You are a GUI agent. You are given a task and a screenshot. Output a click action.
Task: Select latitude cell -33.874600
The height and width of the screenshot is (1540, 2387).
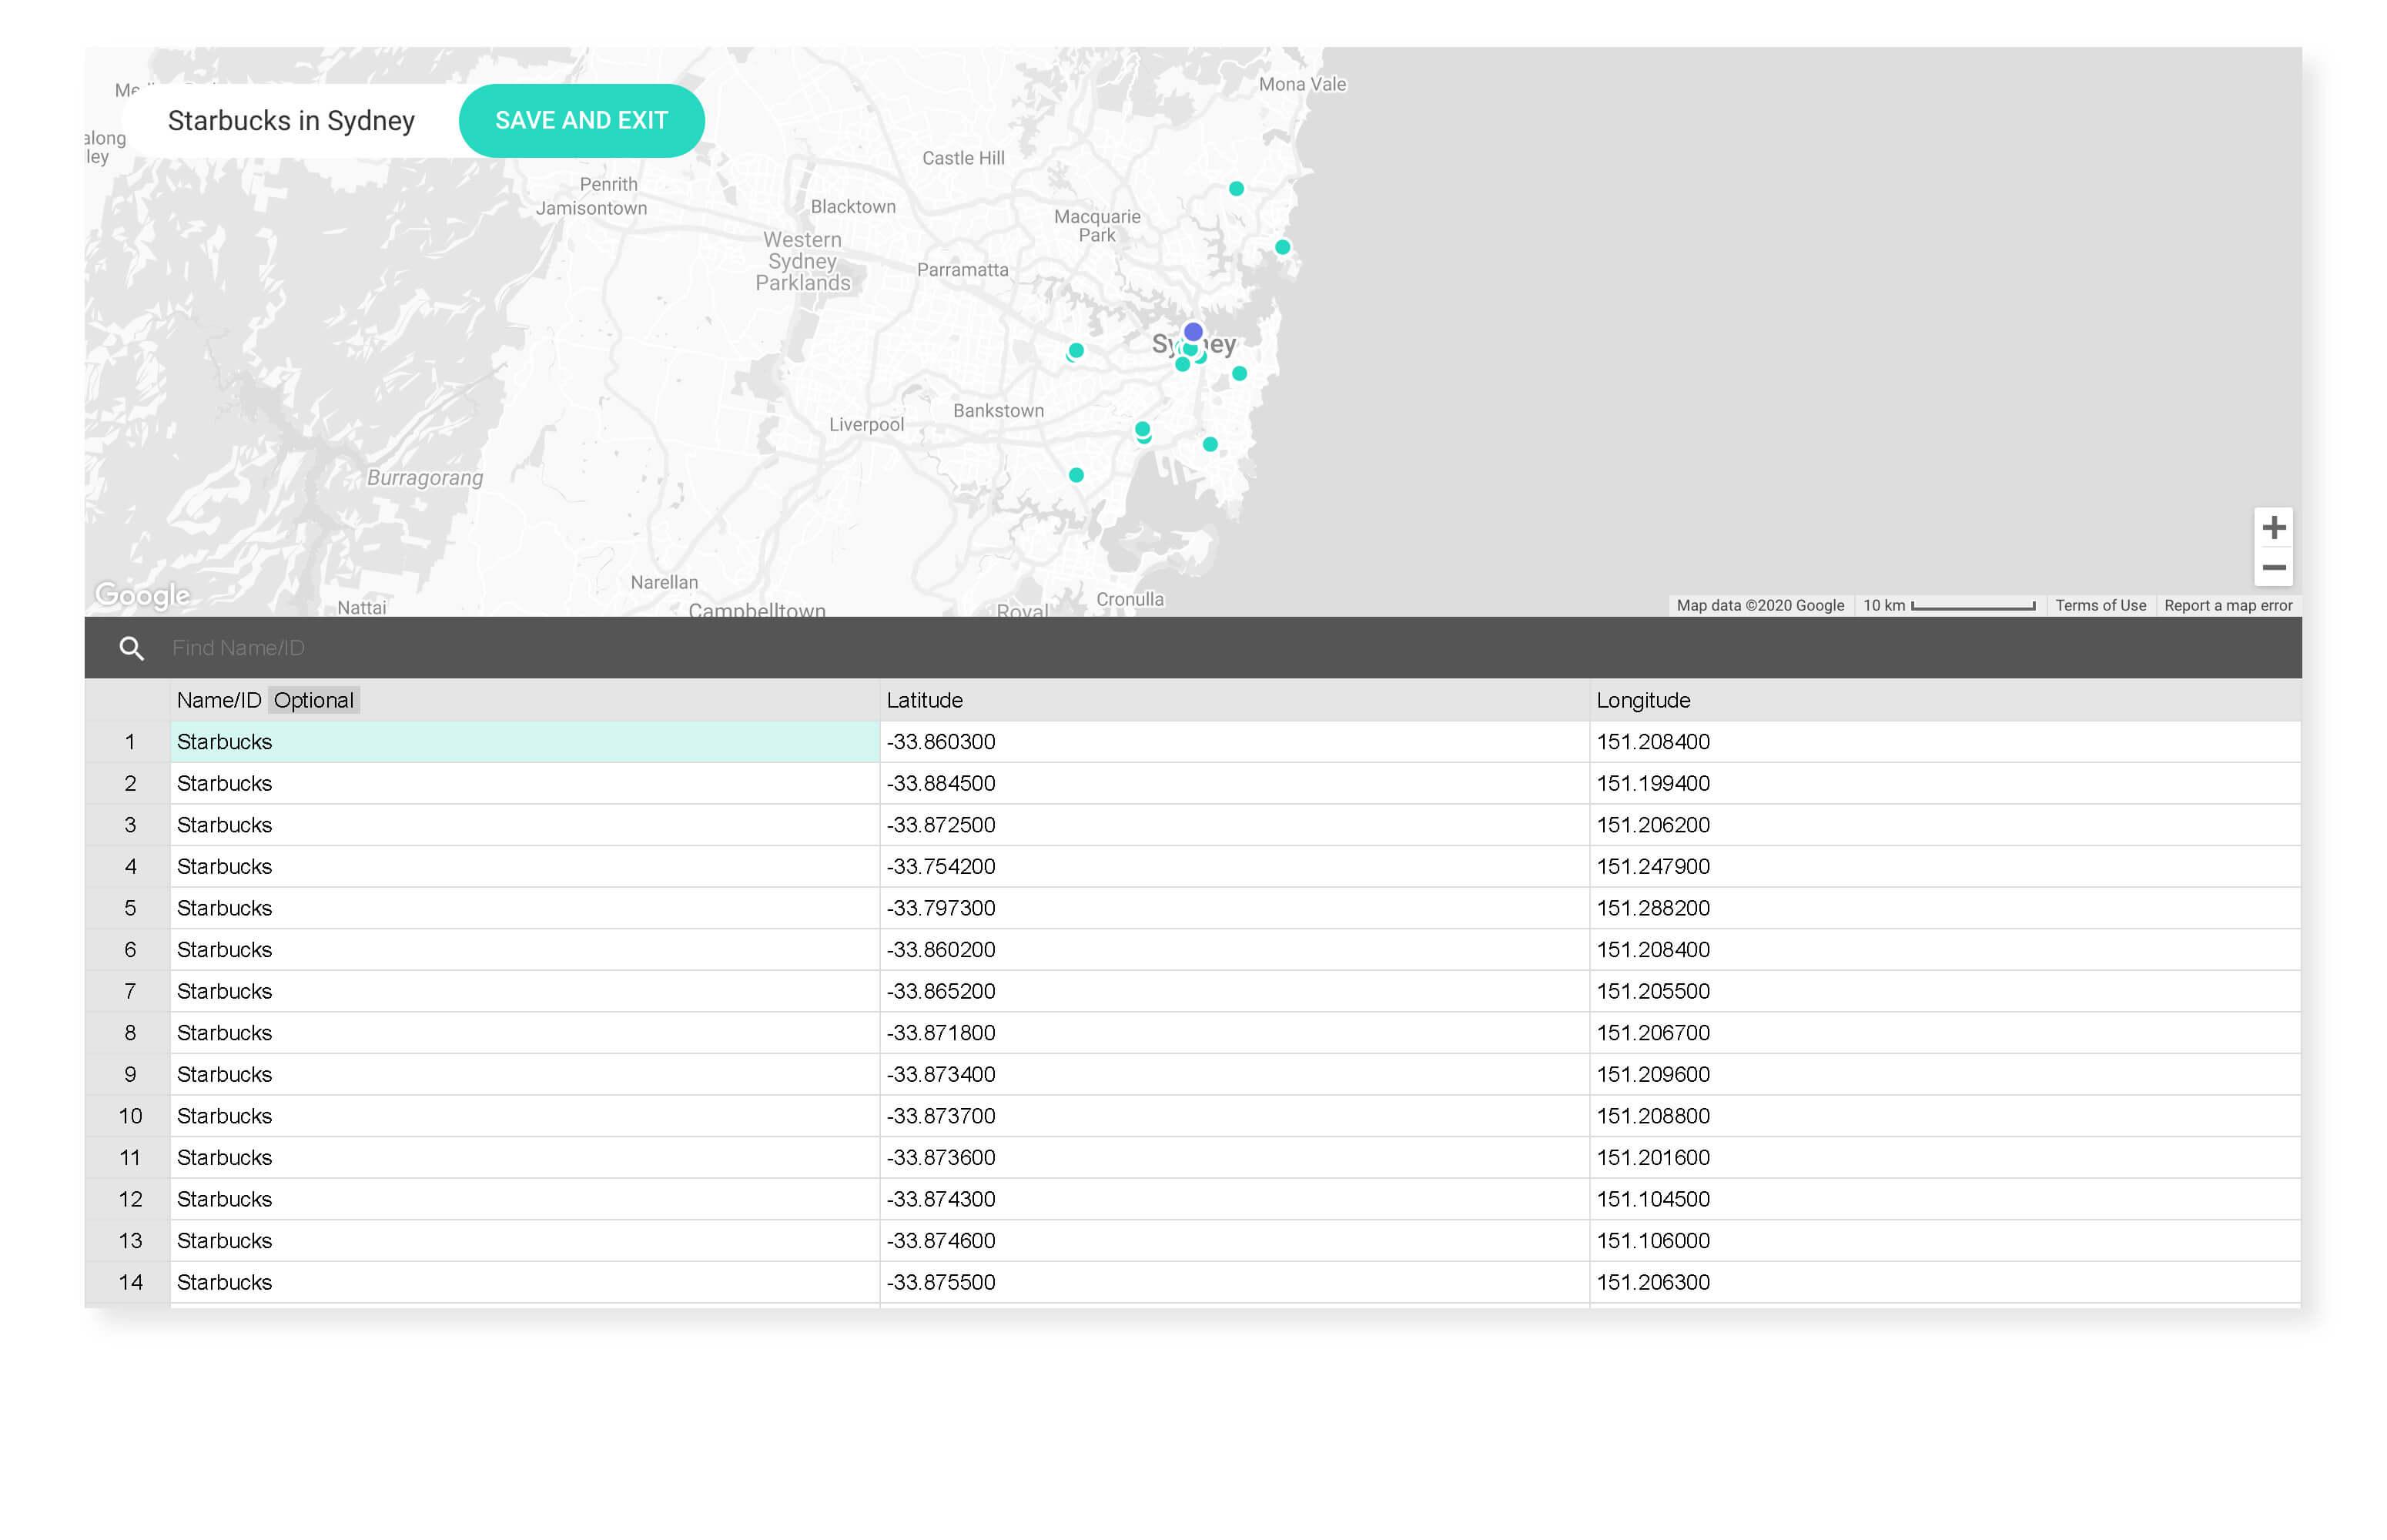point(1235,1240)
